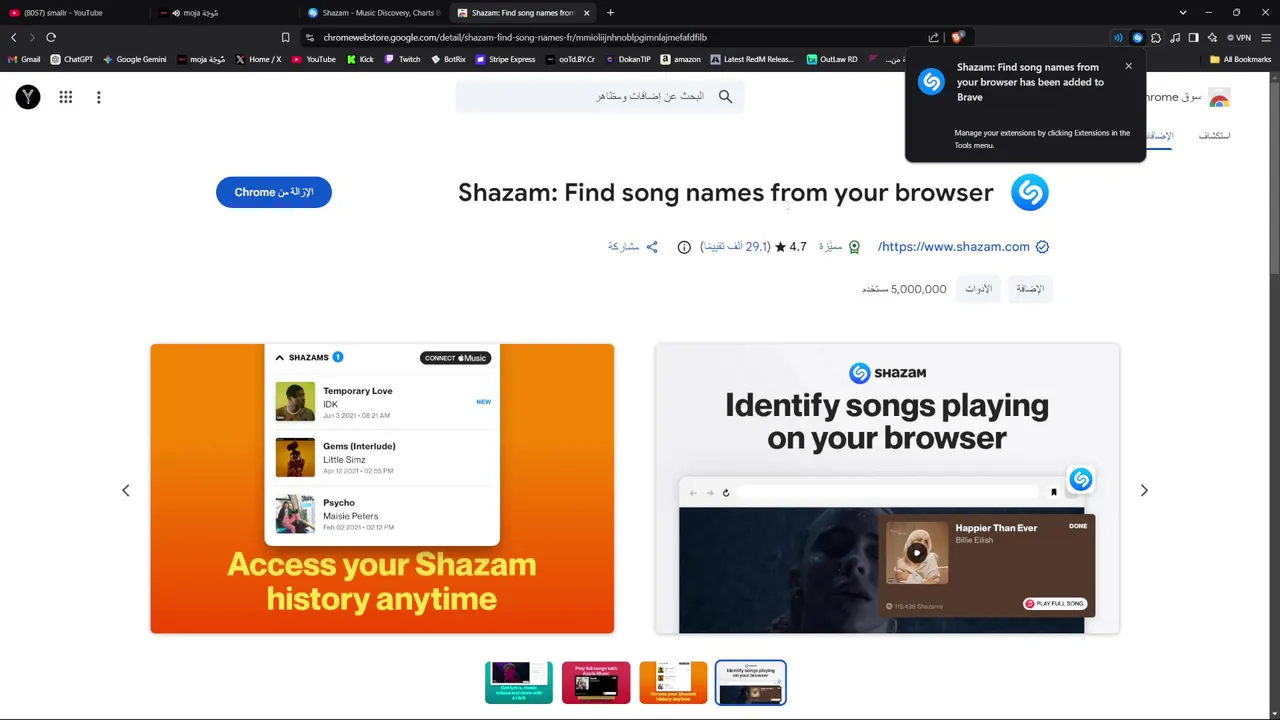Open the Extensions puzzle-piece menu
The image size is (1280, 720).
(x=1156, y=37)
